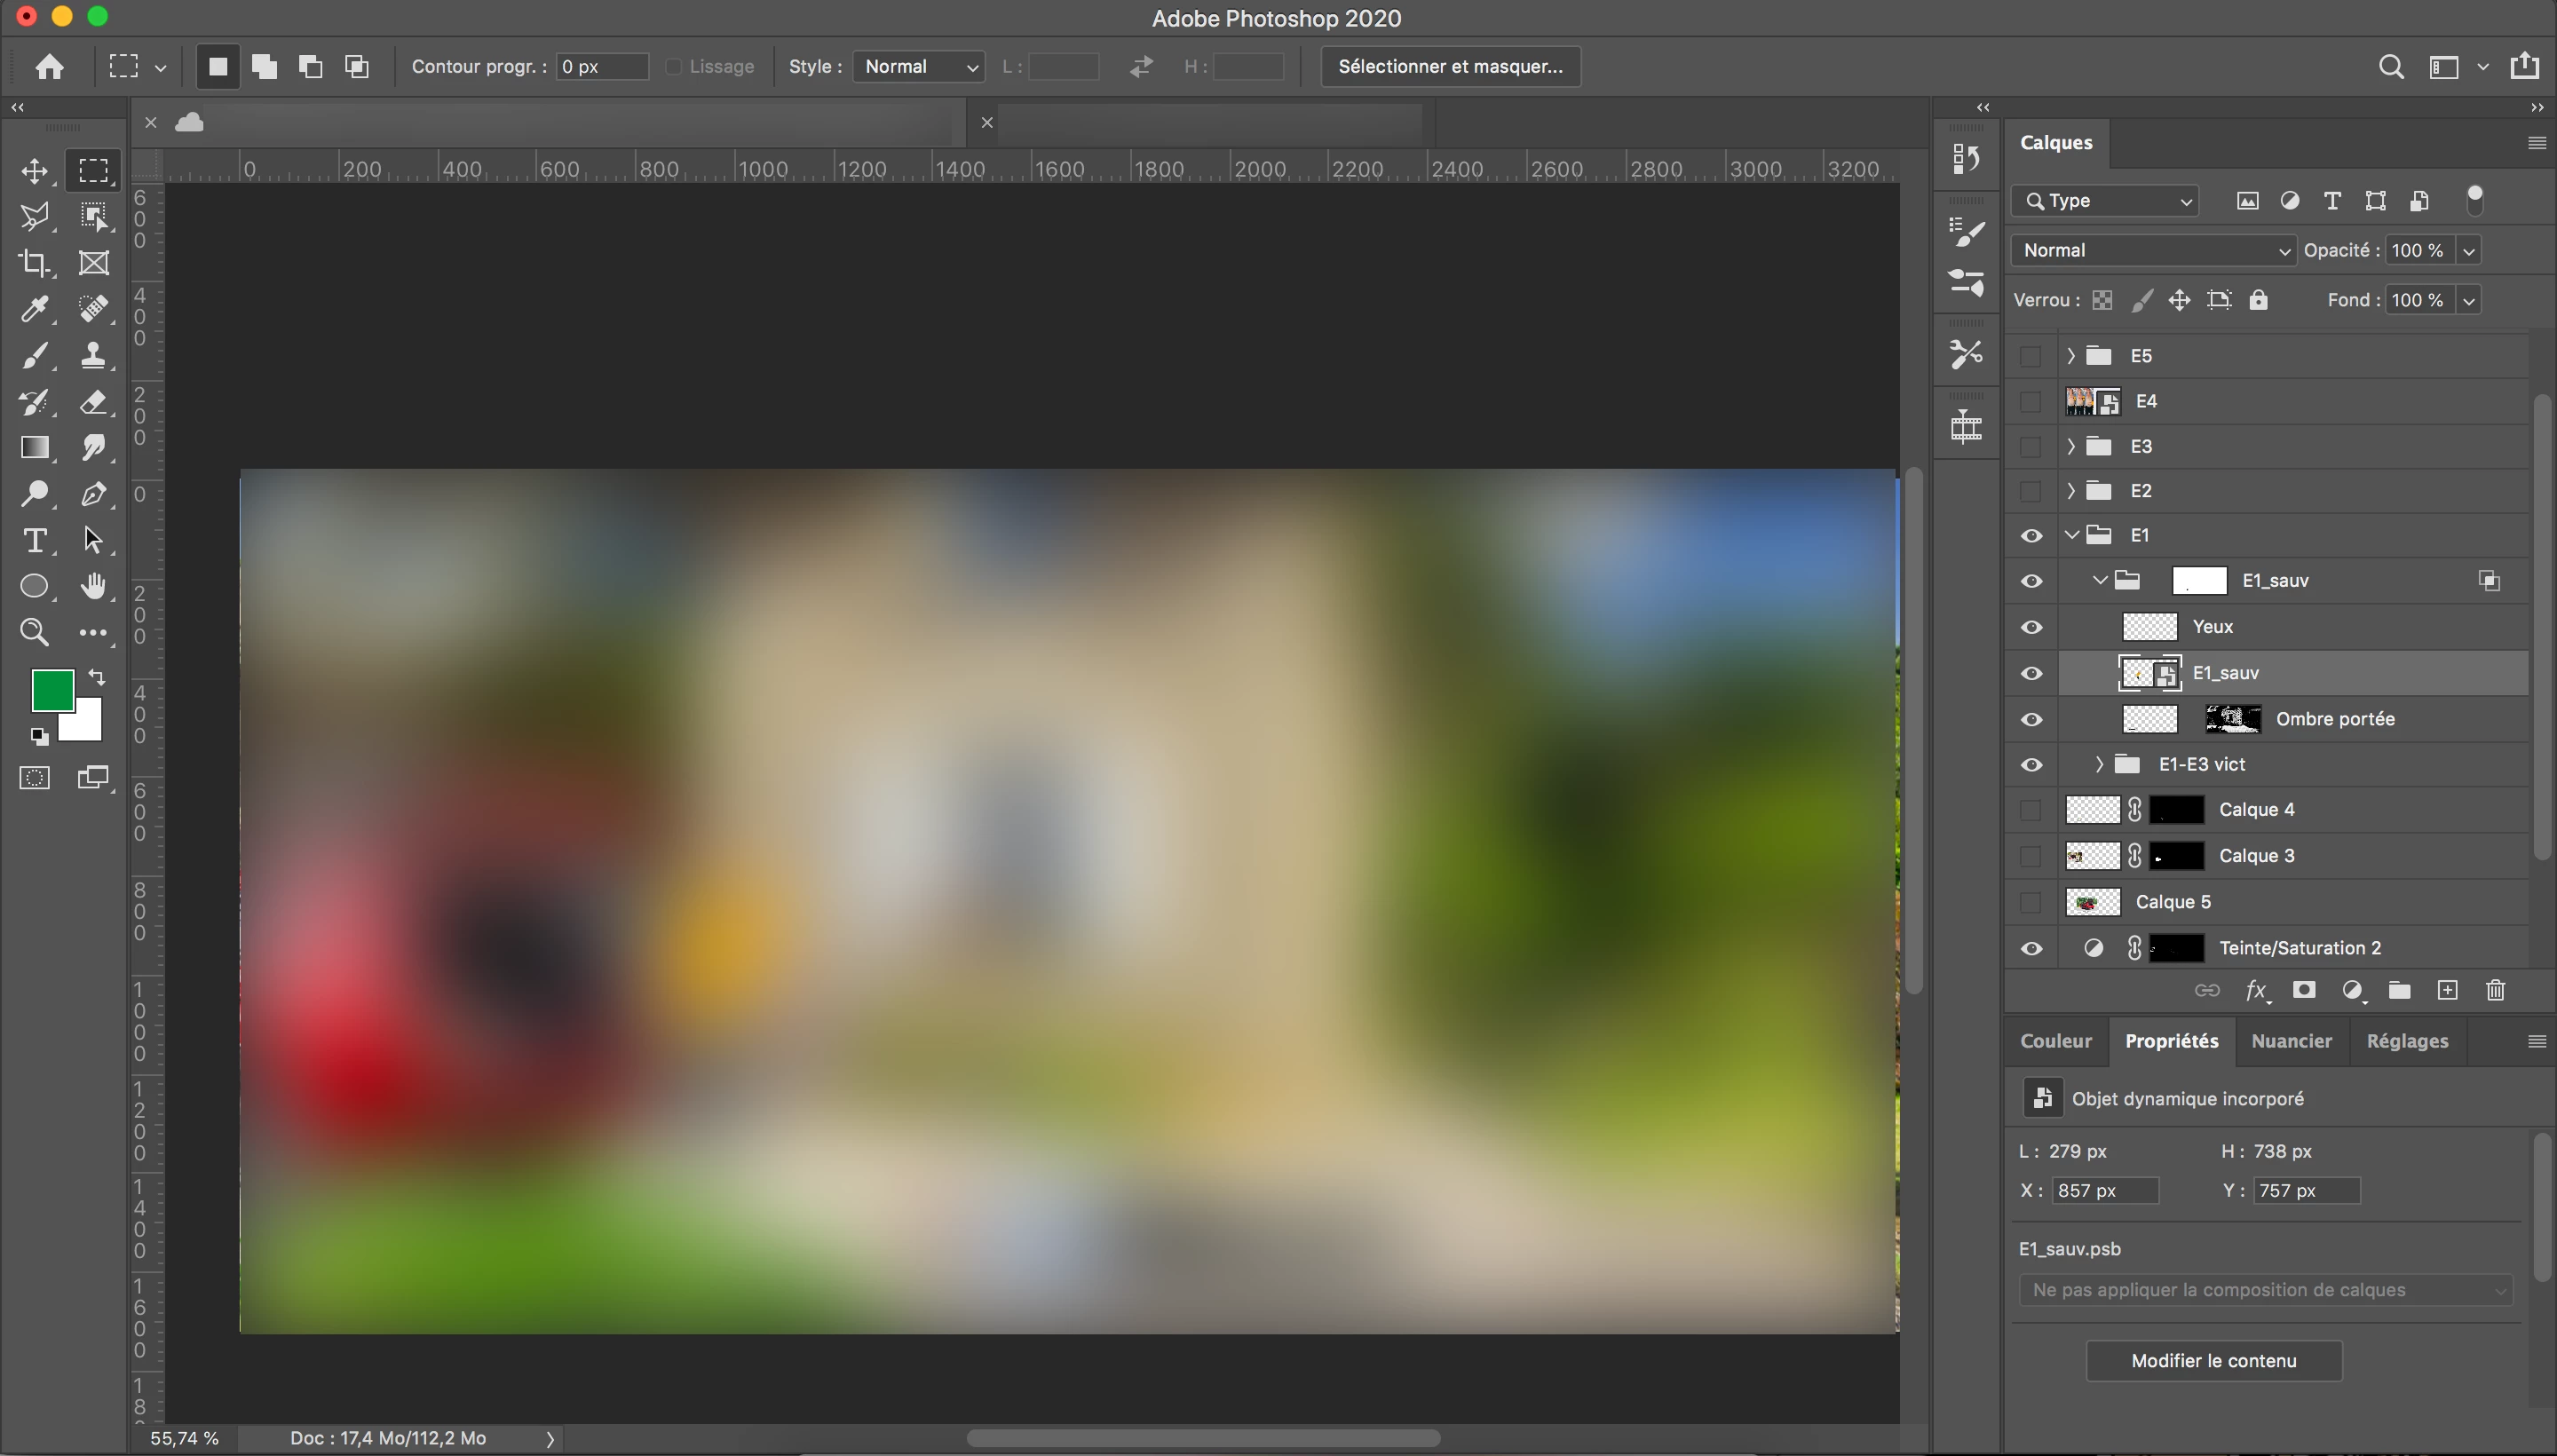
Task: Choose the Eyedropper tool
Action: pyautogui.click(x=34, y=309)
